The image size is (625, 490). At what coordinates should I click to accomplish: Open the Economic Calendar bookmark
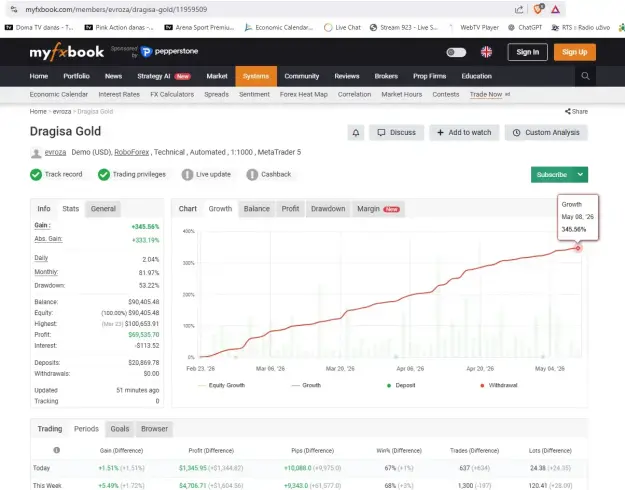pyautogui.click(x=279, y=28)
